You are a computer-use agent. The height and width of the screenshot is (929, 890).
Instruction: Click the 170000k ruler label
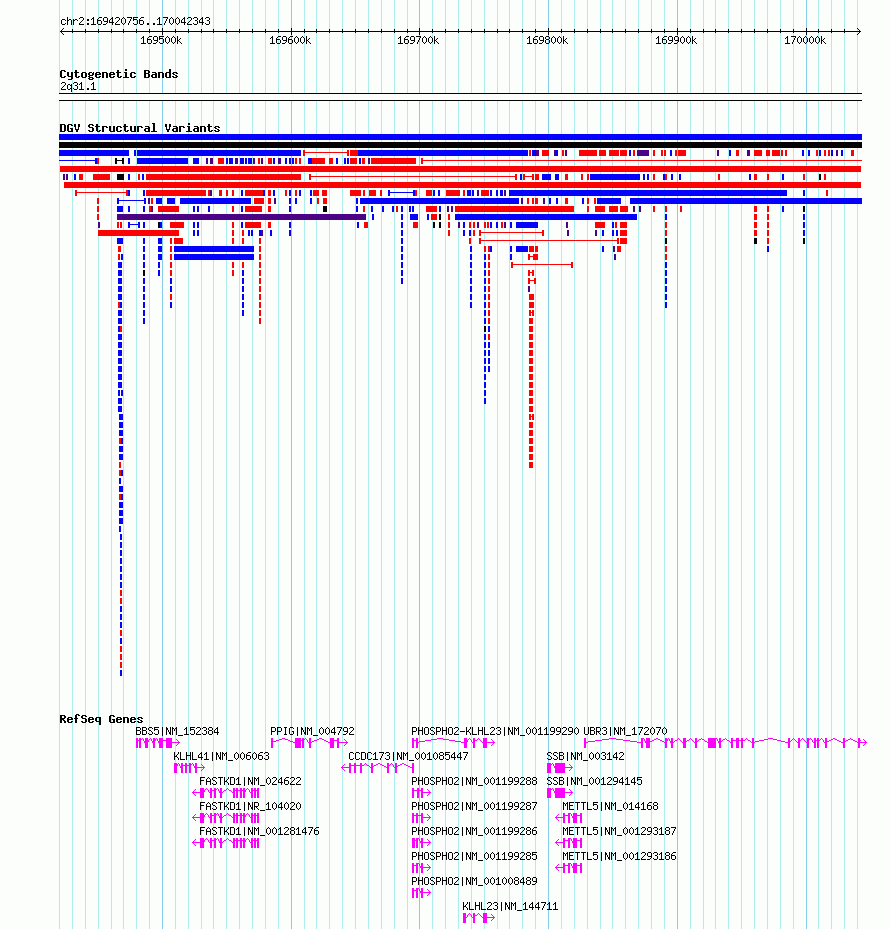click(805, 40)
